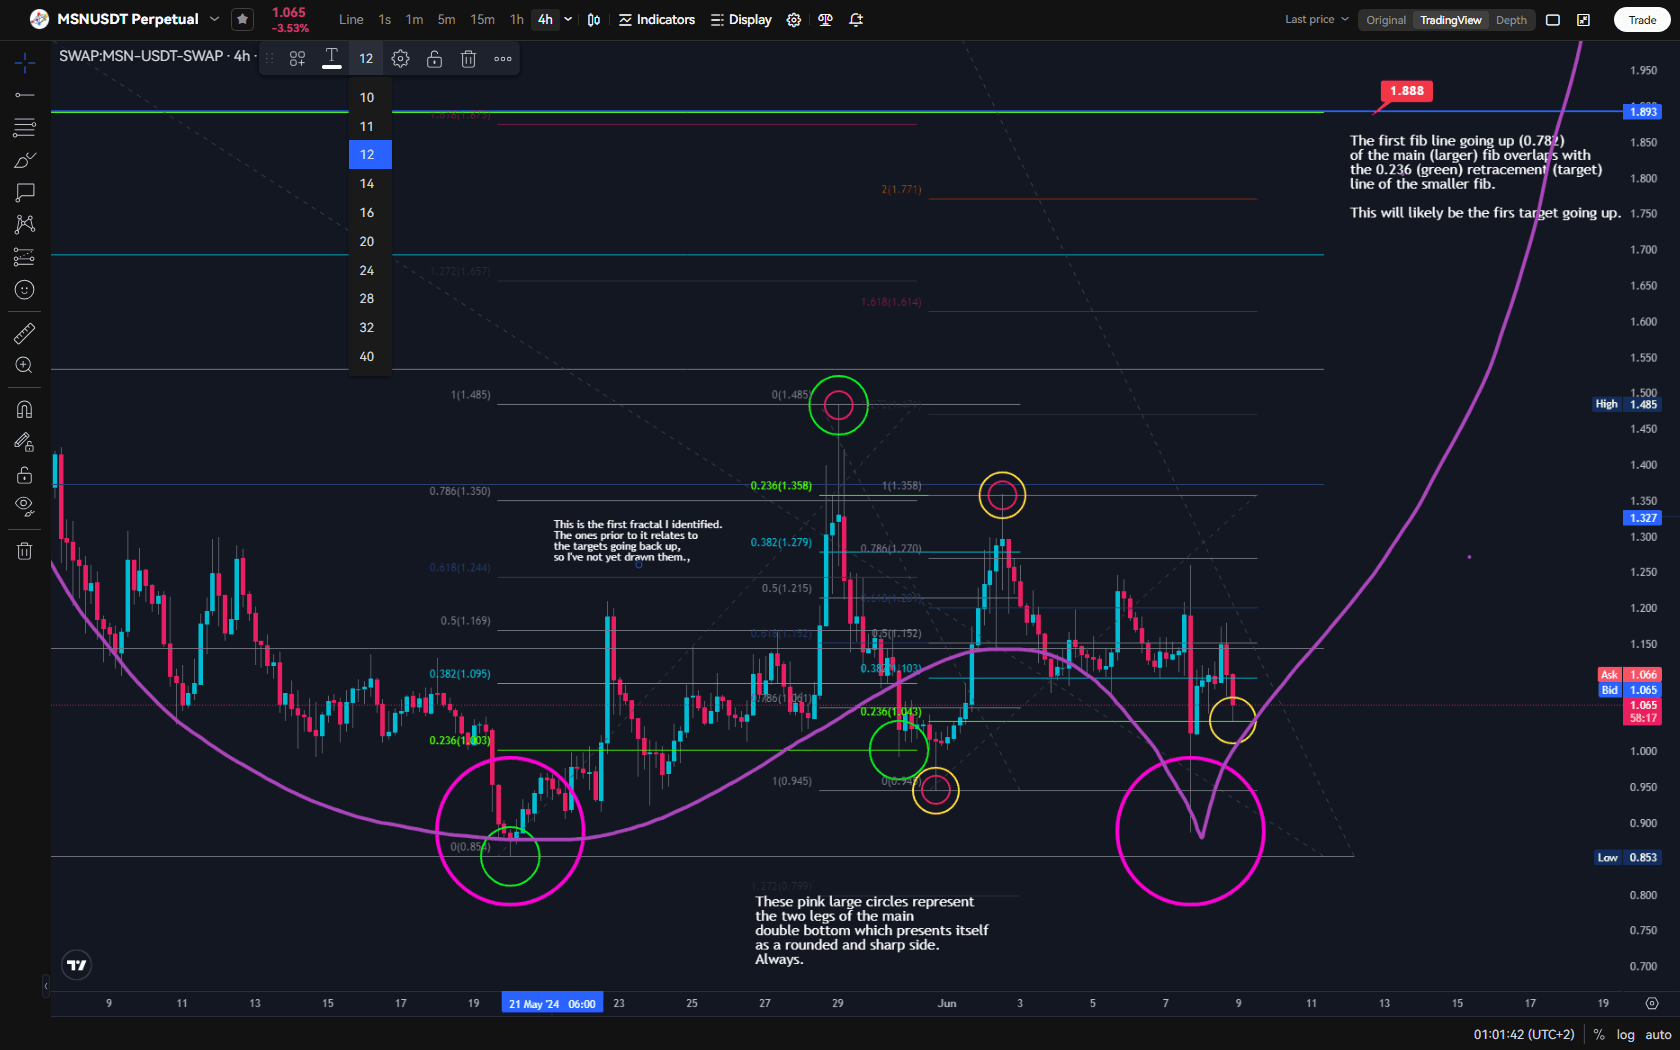Select the 1m timeframe

(x=414, y=19)
